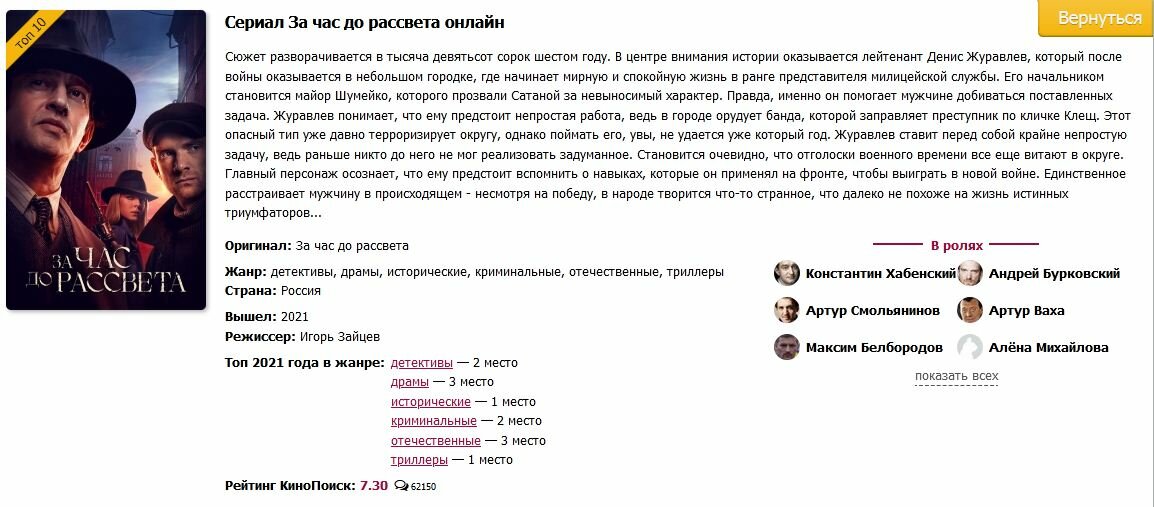
Task: Open the триллеры genre link
Action: [x=419, y=460]
